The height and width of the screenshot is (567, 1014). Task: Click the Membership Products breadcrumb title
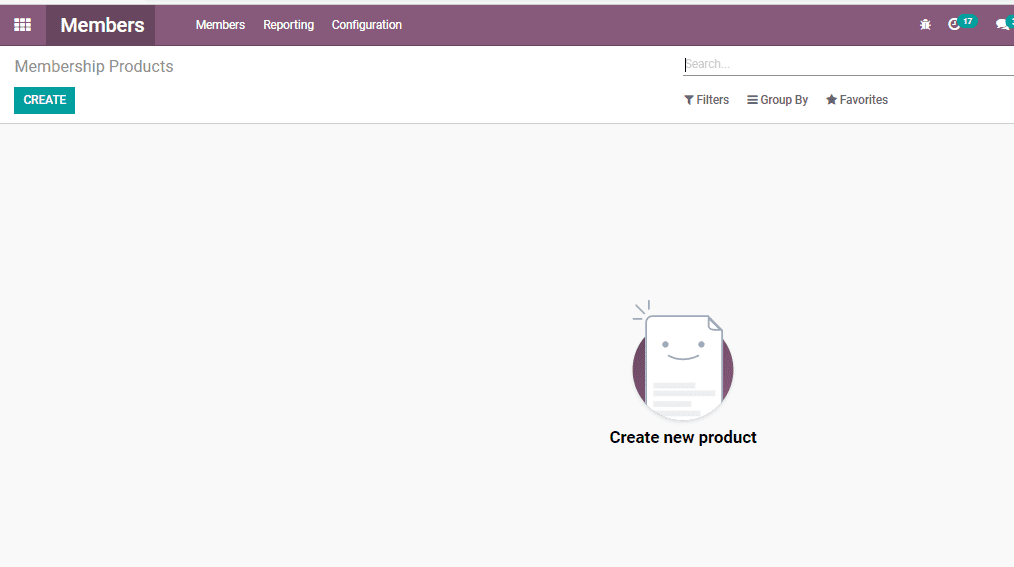click(94, 67)
